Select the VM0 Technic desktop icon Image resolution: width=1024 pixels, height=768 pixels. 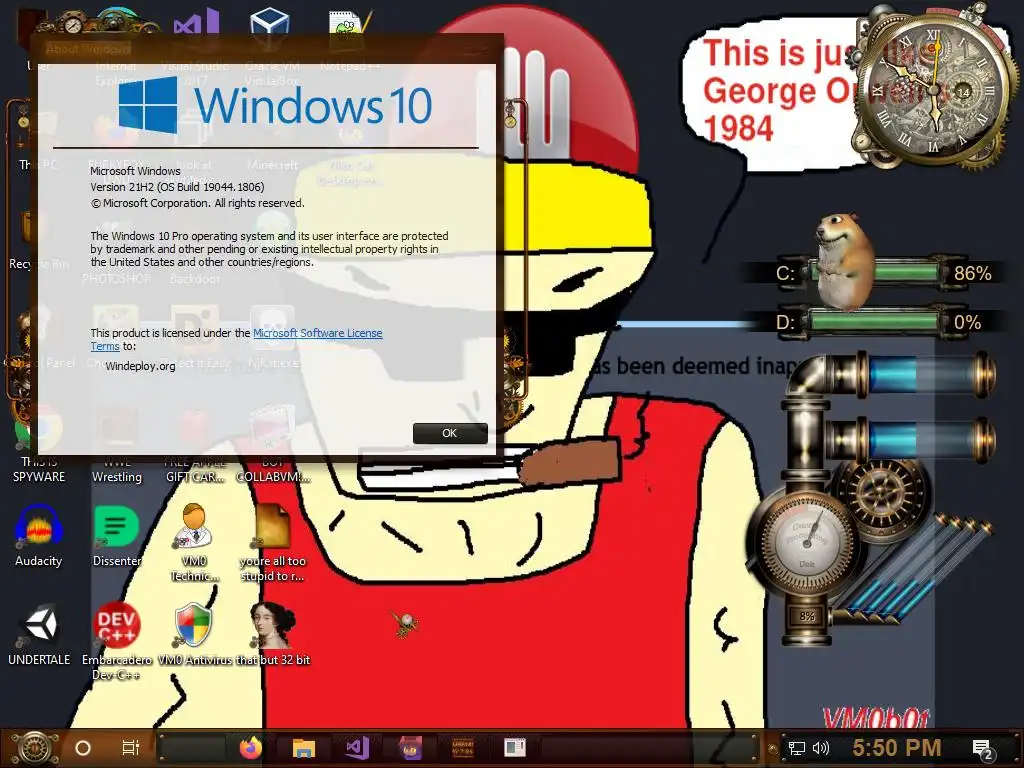[x=194, y=542]
